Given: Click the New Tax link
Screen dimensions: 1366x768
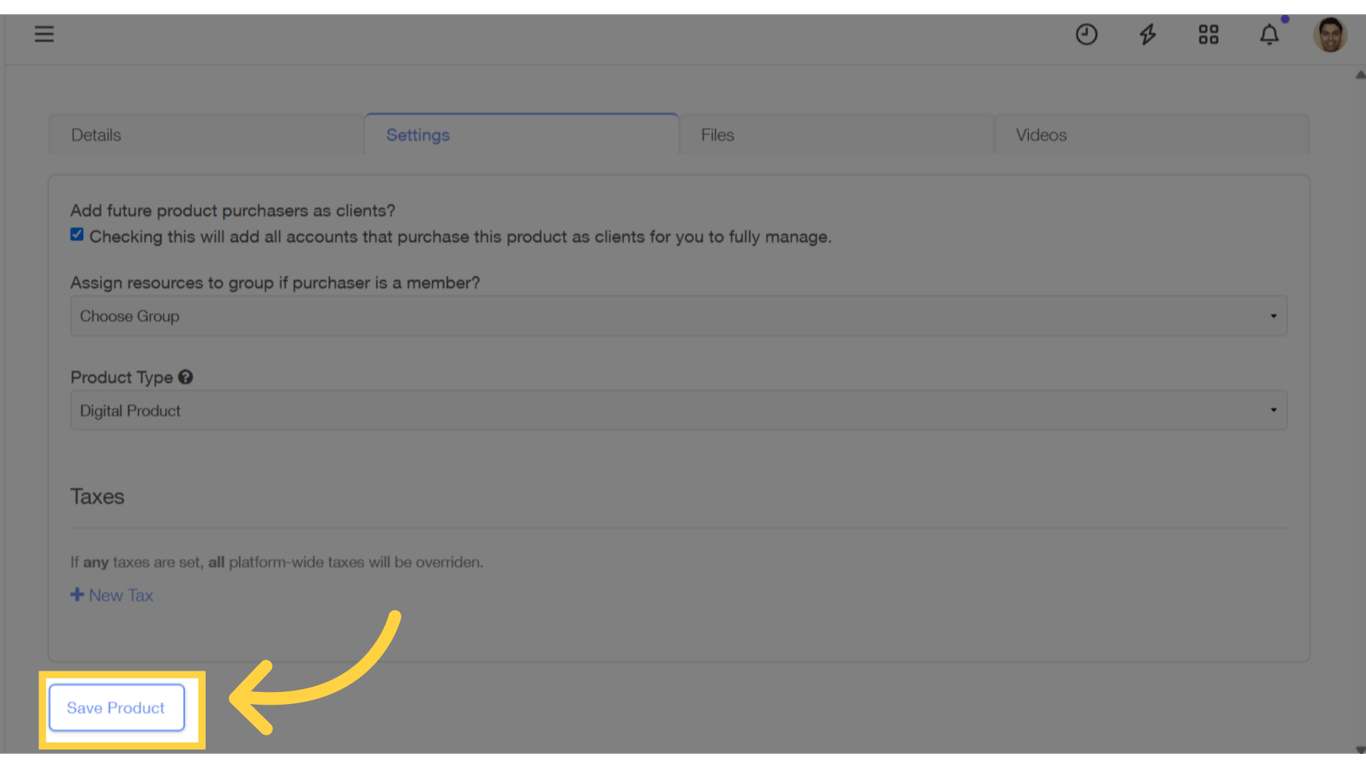Looking at the screenshot, I should coord(112,595).
